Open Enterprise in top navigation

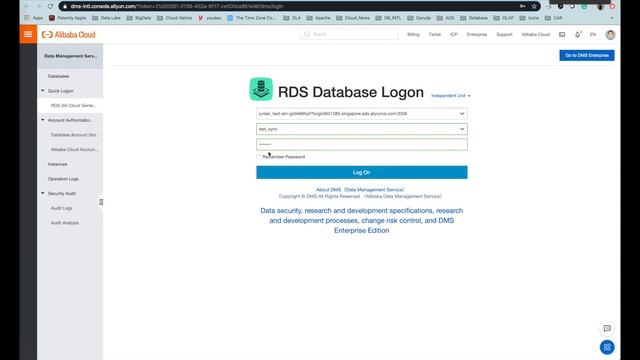[477, 35]
